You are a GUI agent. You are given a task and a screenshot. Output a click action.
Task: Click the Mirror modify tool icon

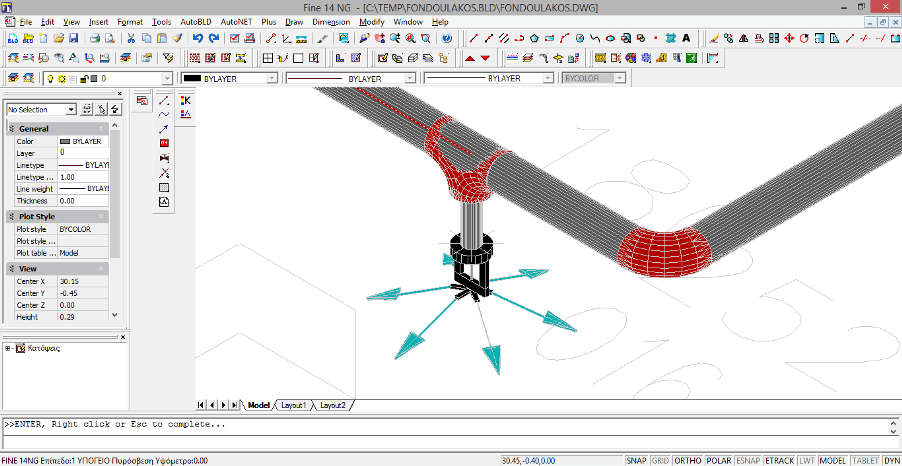pos(745,38)
